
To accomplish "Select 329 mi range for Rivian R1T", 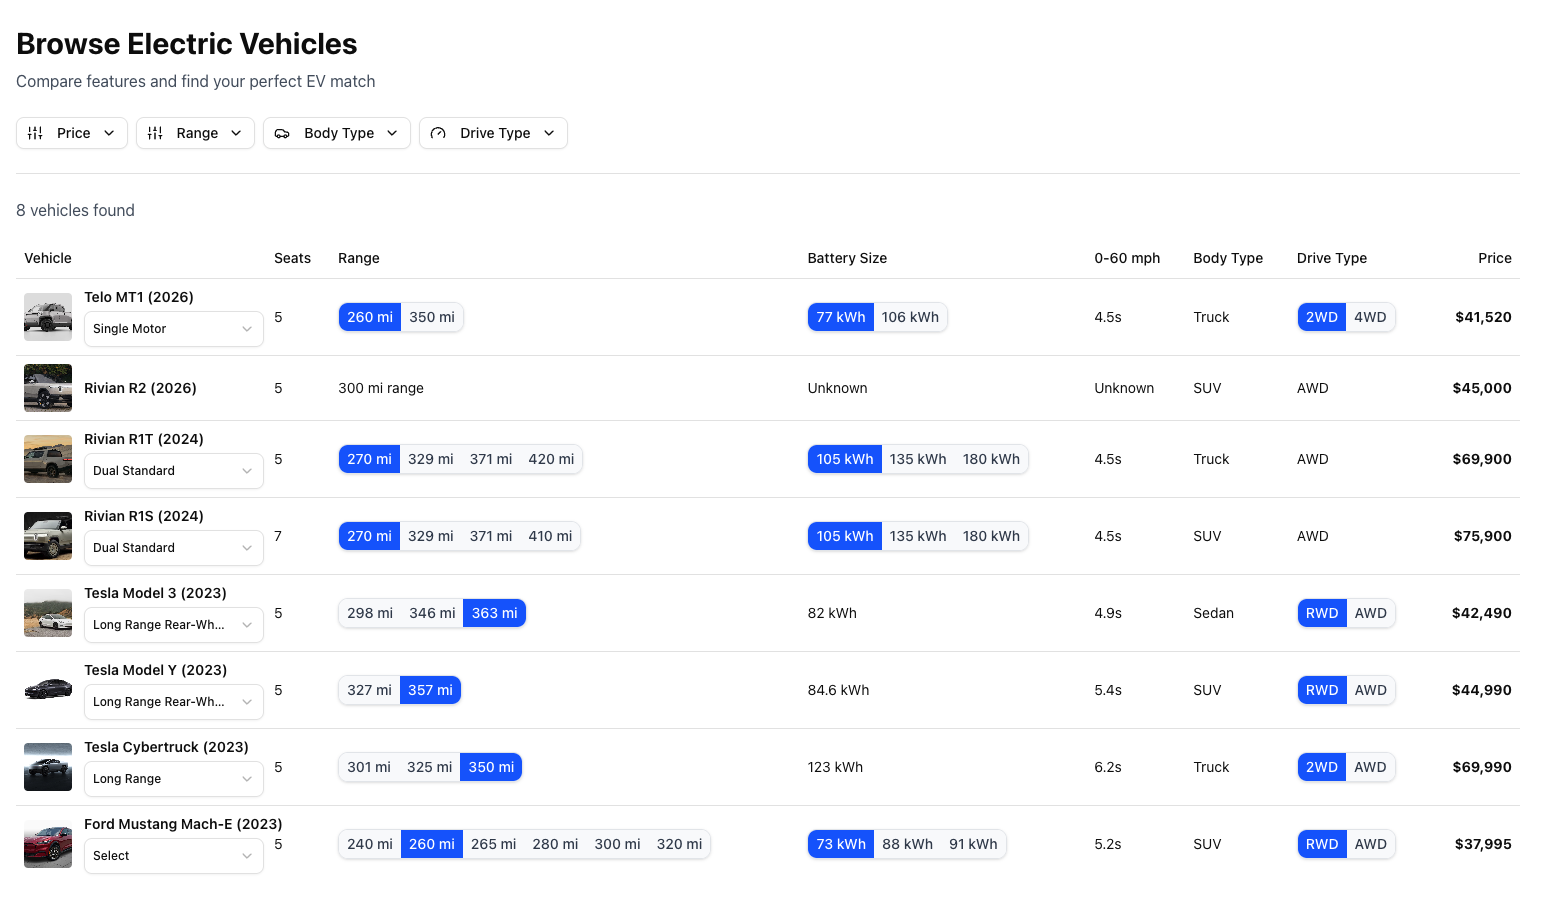I will coord(431,459).
